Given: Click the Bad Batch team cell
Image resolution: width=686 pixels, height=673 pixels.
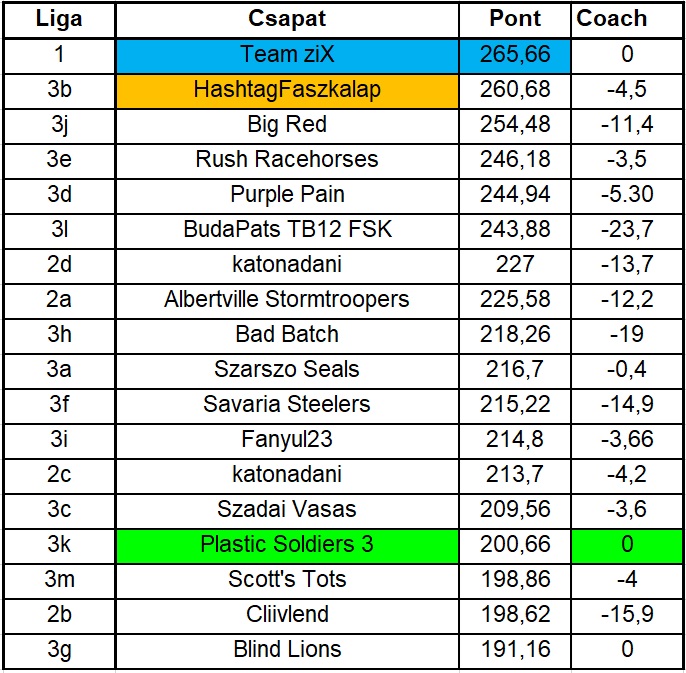Looking at the screenshot, I should point(287,334).
